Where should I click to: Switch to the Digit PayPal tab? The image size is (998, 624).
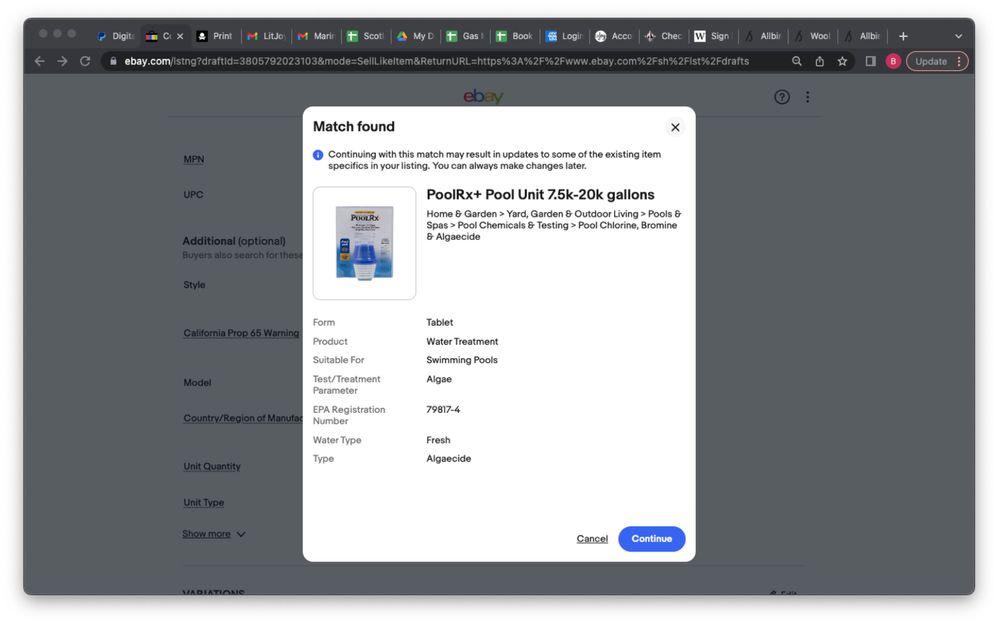pyautogui.click(x=116, y=36)
